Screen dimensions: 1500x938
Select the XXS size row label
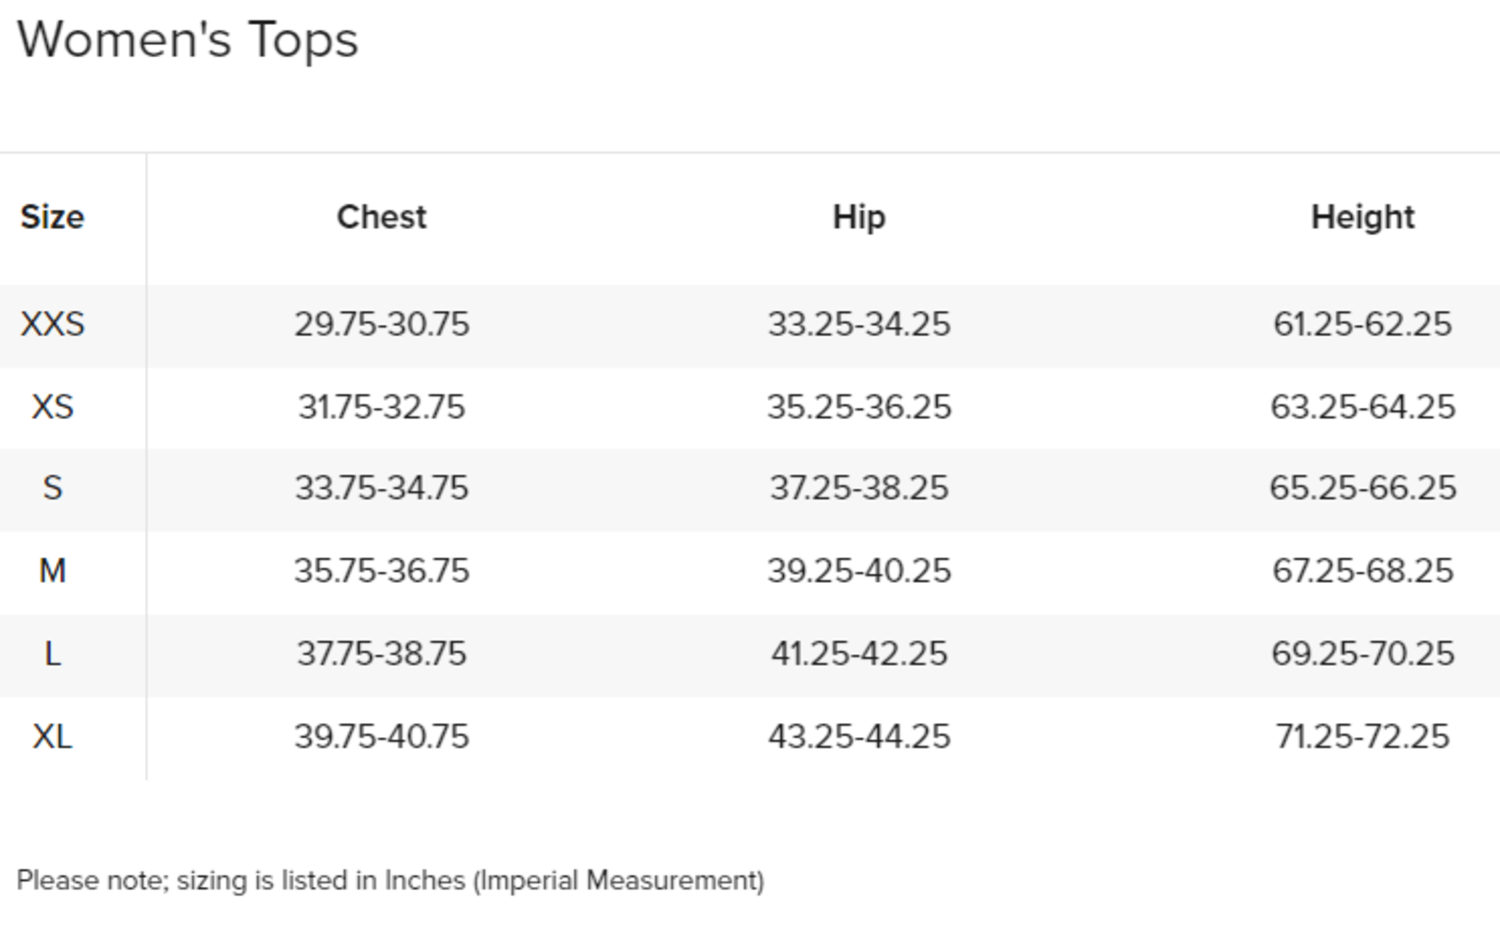pyautogui.click(x=52, y=324)
